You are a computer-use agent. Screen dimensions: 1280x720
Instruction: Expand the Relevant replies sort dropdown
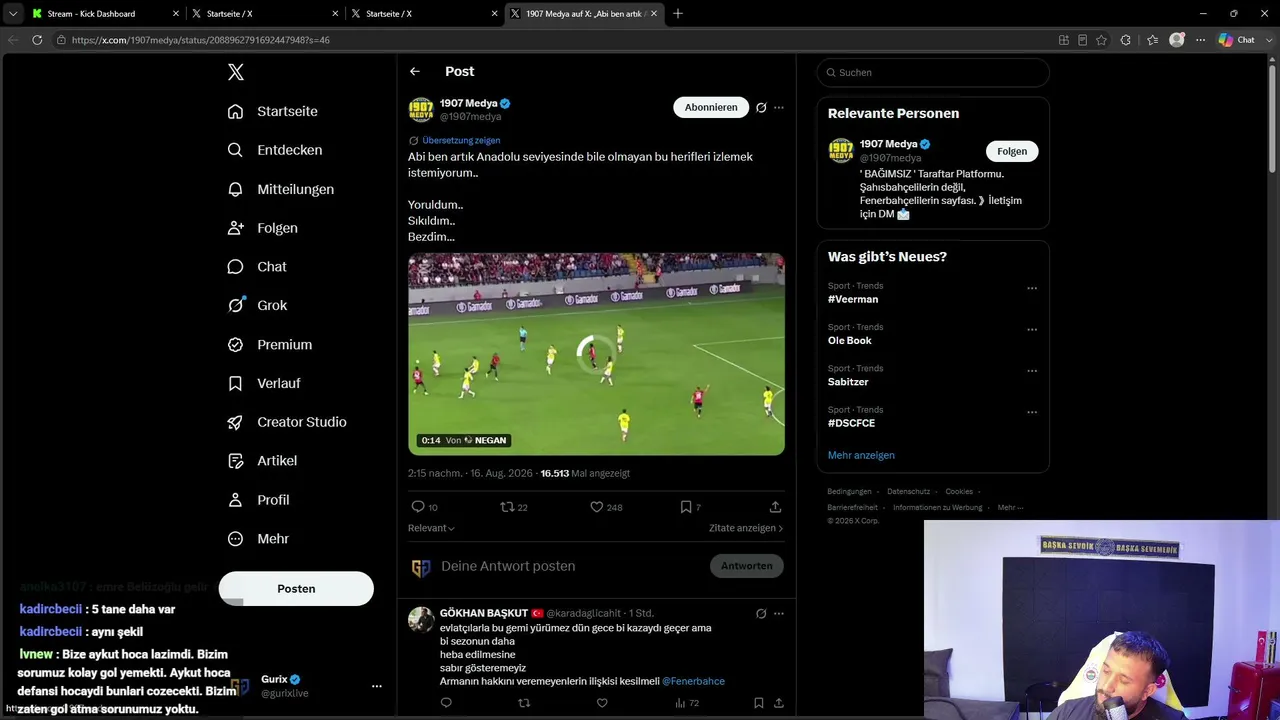431,528
